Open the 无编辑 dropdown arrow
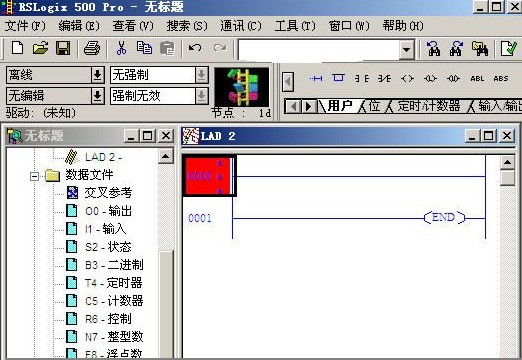The image size is (522, 360). (x=98, y=96)
